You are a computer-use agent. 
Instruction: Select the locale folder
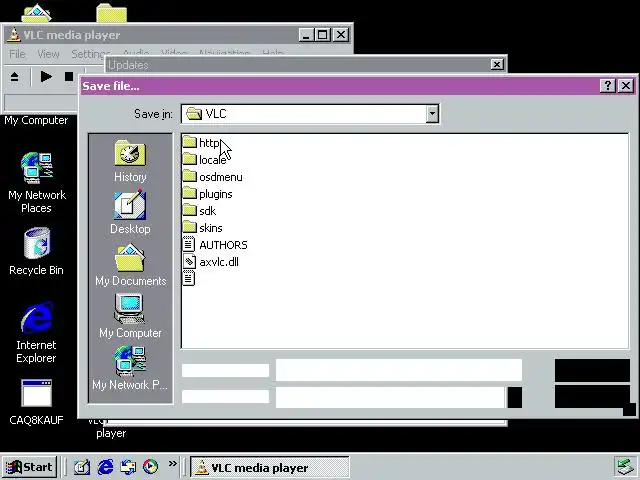pyautogui.click(x=204, y=160)
